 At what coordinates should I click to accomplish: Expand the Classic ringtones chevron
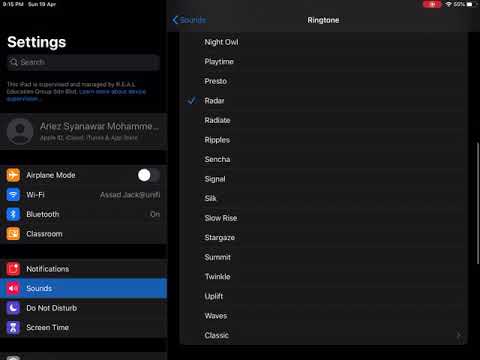tap(459, 335)
